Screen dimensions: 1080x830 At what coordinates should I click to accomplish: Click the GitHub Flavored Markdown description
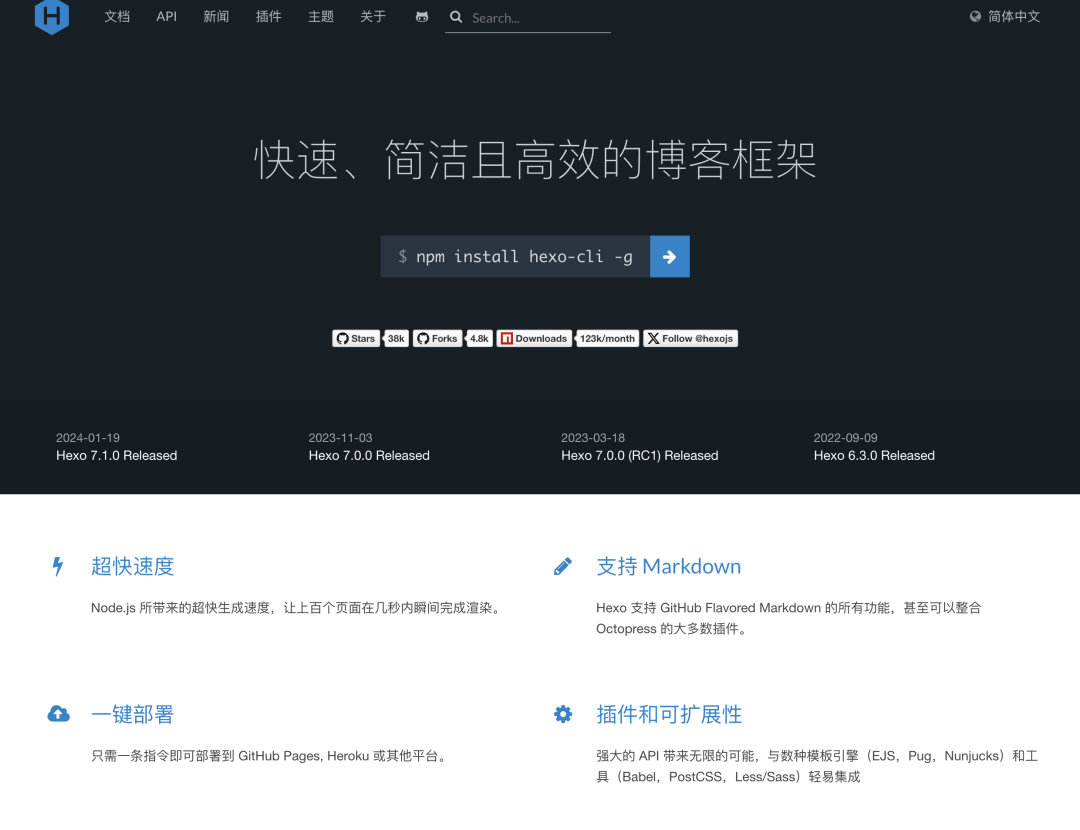click(x=789, y=618)
